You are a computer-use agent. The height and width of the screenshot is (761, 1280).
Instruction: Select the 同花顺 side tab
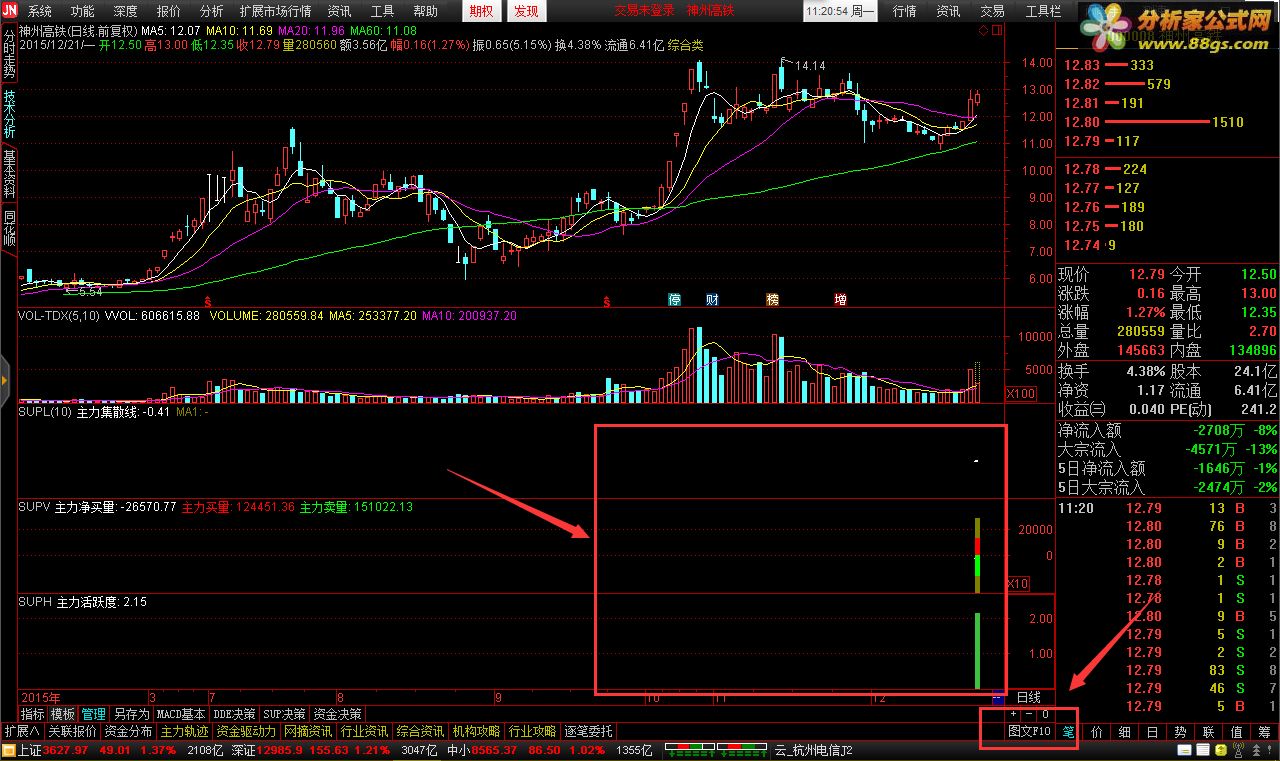(9, 229)
